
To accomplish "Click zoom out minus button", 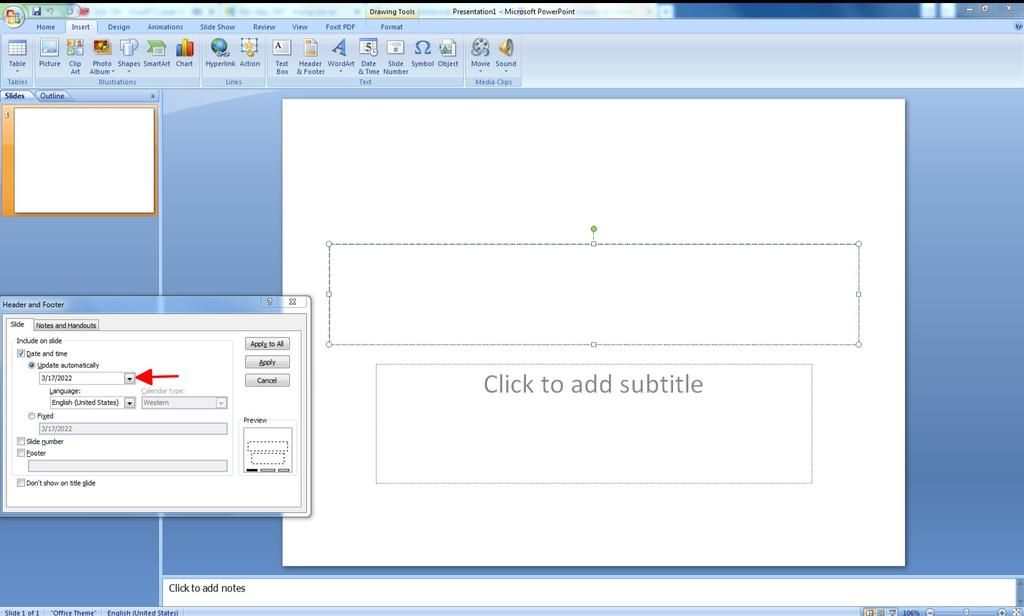I will pyautogui.click(x=930, y=613).
